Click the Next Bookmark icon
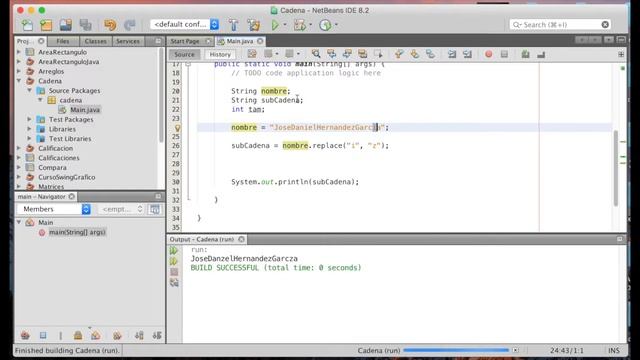640x360 pixels. click(x=415, y=54)
